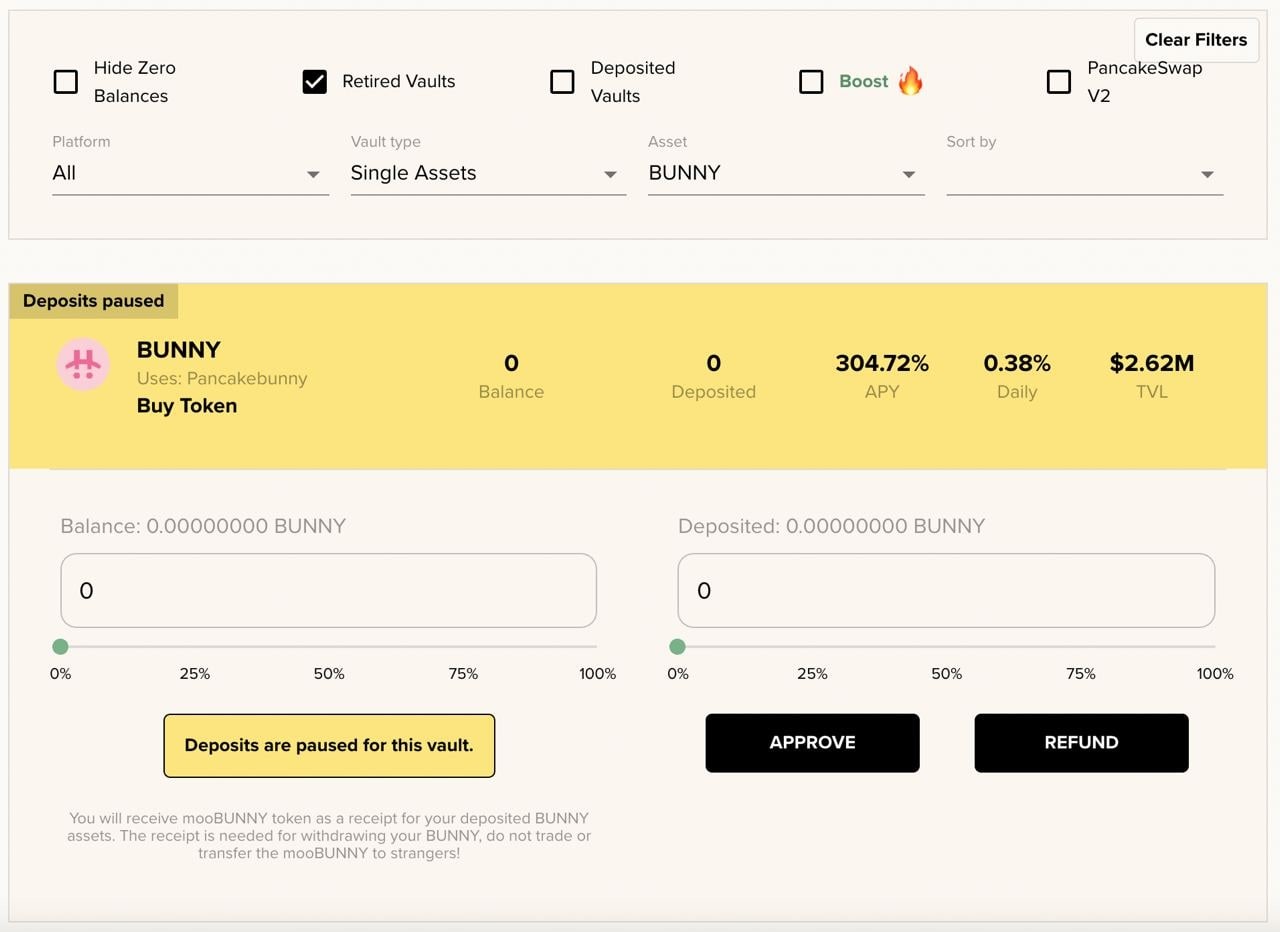Focus the Deposited amount input field
1280x932 pixels.
pos(946,591)
